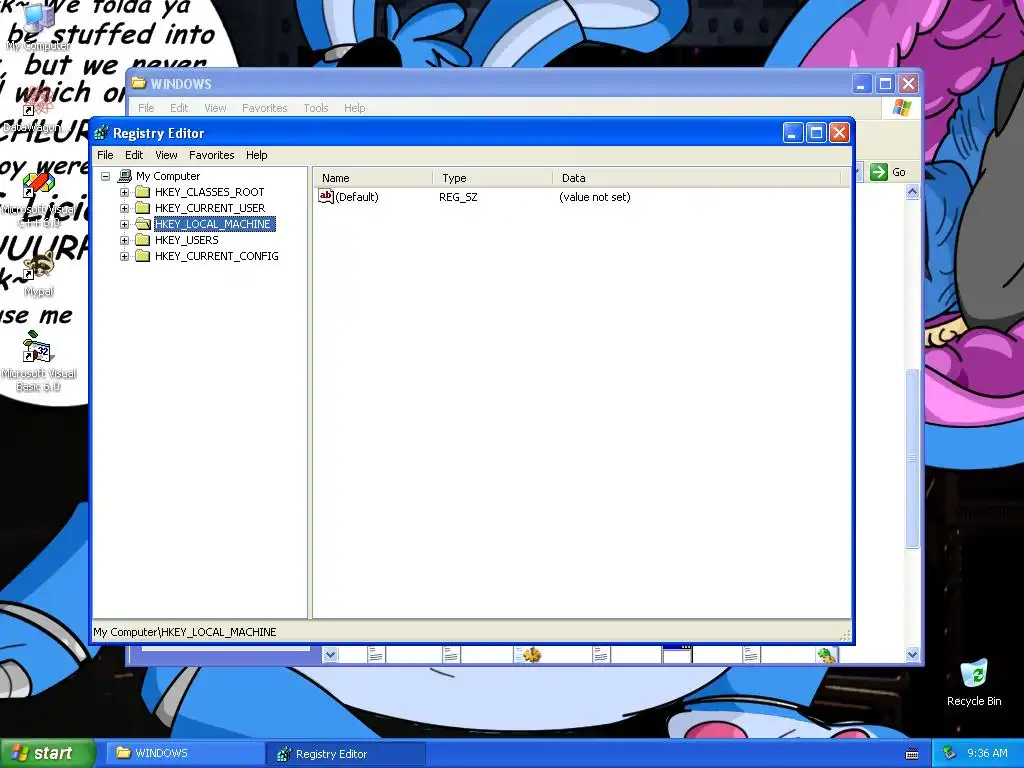1024x768 pixels.
Task: Click the HKEY_USERS folder icon
Action: pos(142,240)
